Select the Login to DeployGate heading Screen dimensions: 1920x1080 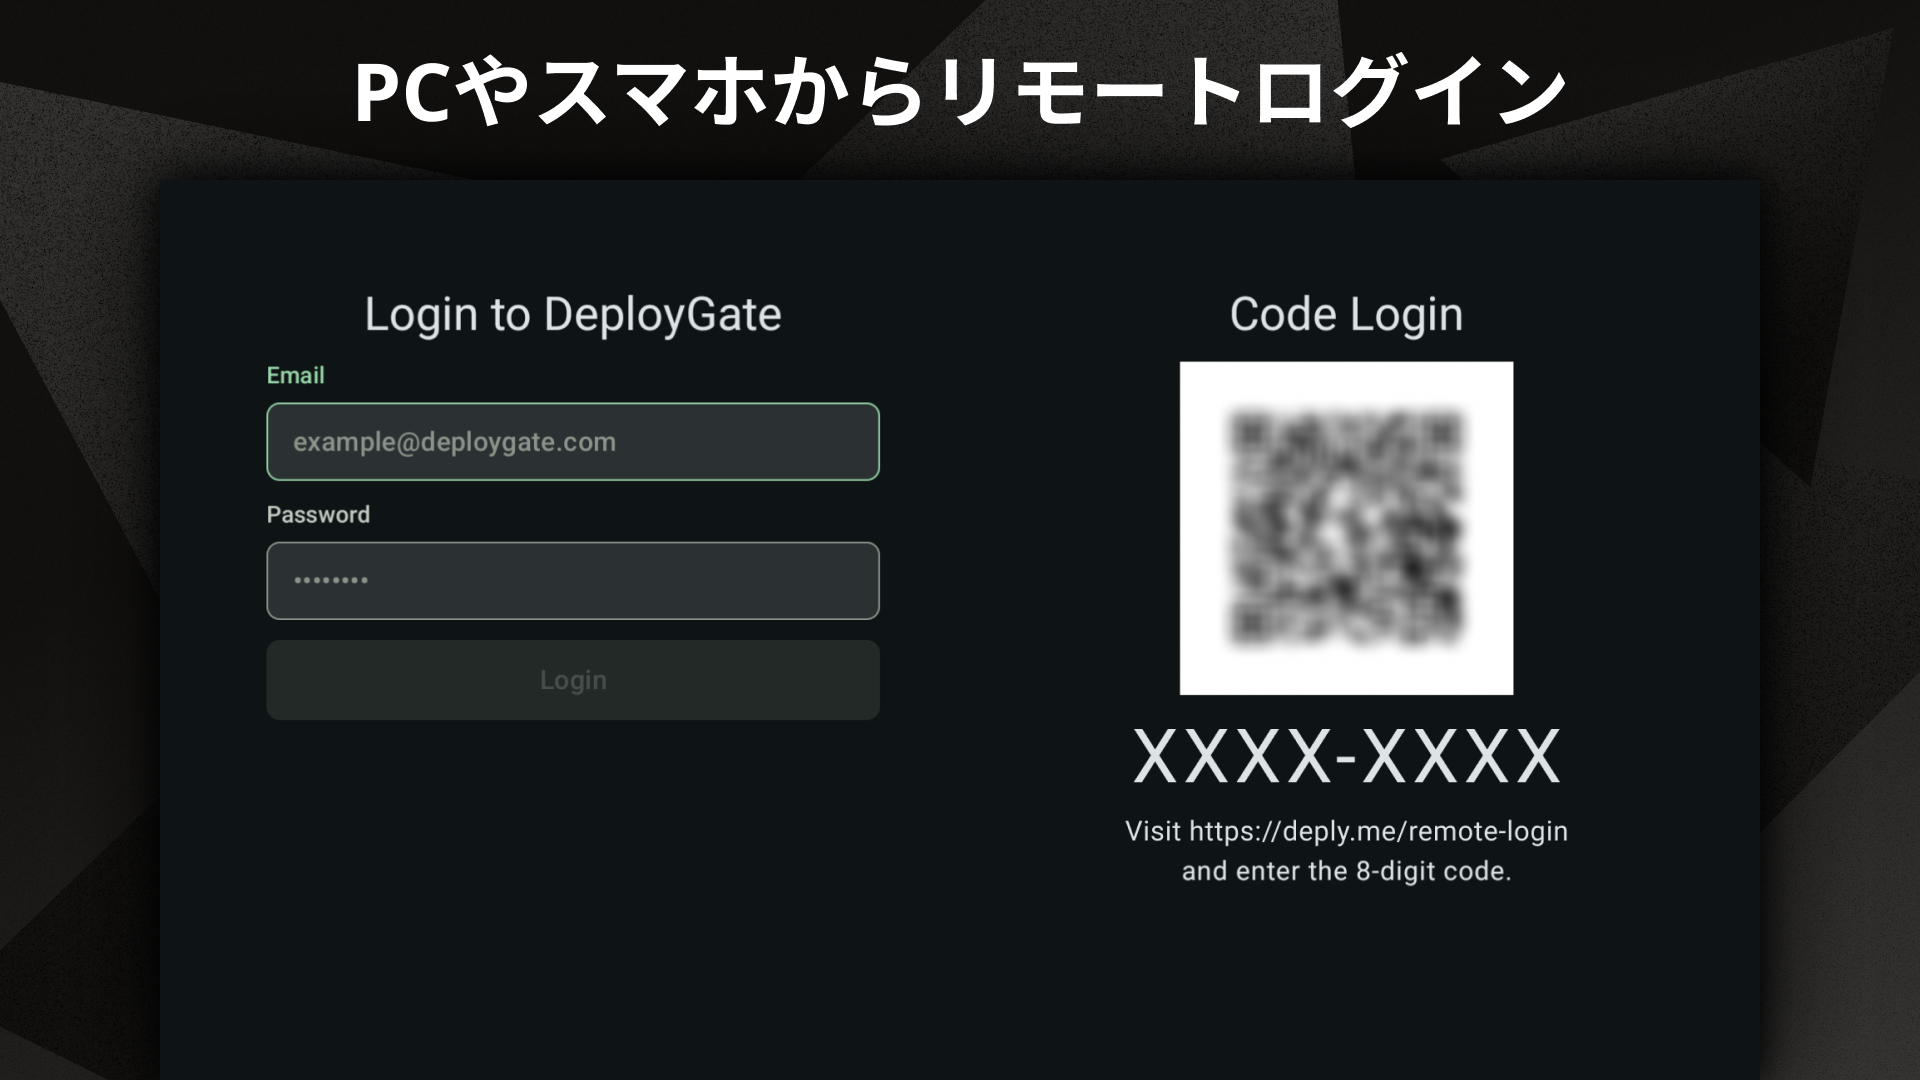click(572, 315)
